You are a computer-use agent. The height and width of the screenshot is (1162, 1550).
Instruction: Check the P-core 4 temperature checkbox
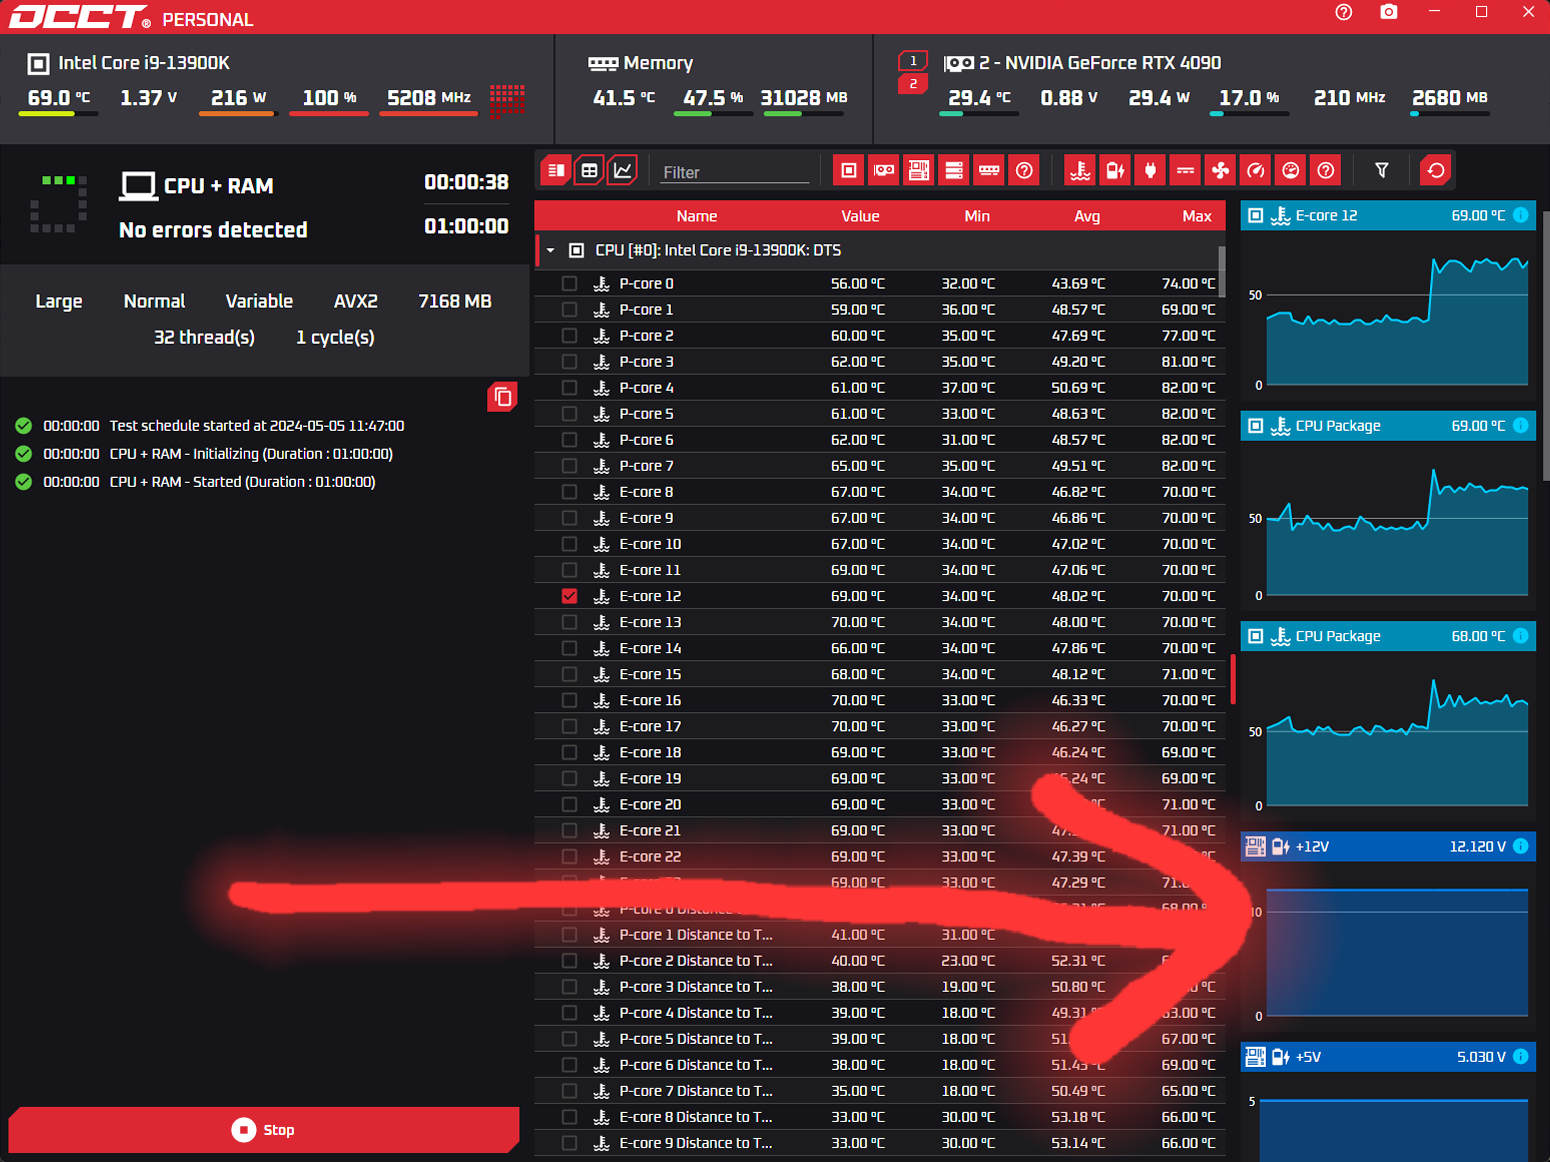[x=569, y=388]
